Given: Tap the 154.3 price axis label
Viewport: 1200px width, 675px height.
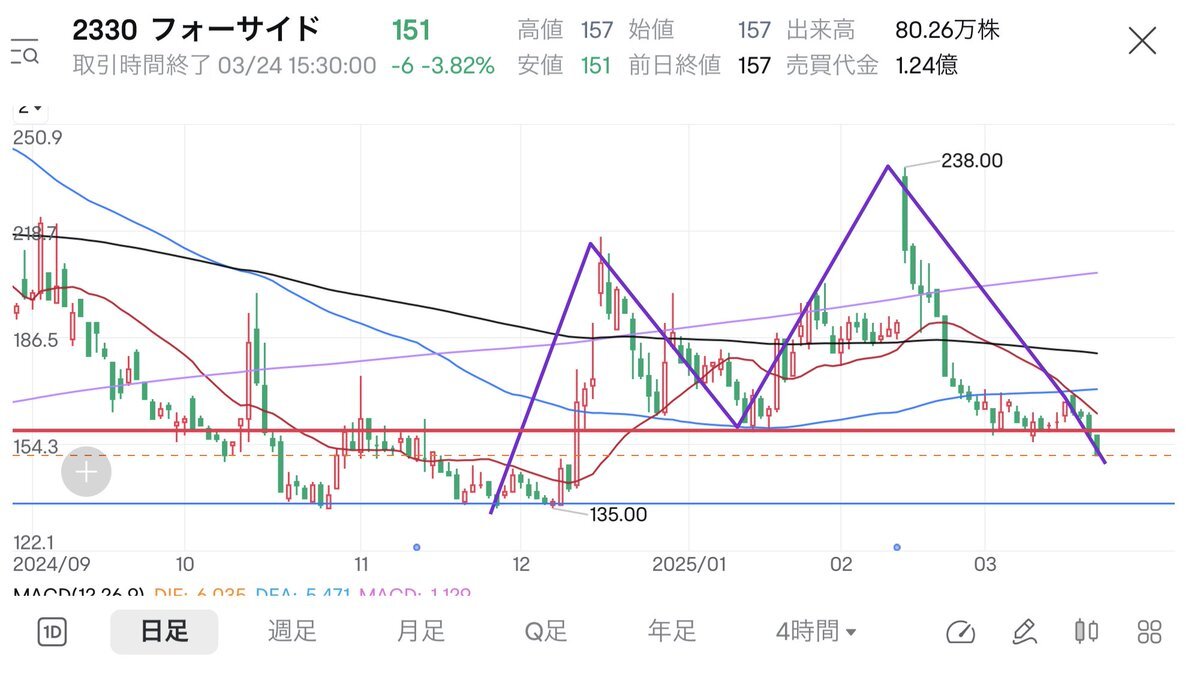Looking at the screenshot, I should click(x=37, y=447).
